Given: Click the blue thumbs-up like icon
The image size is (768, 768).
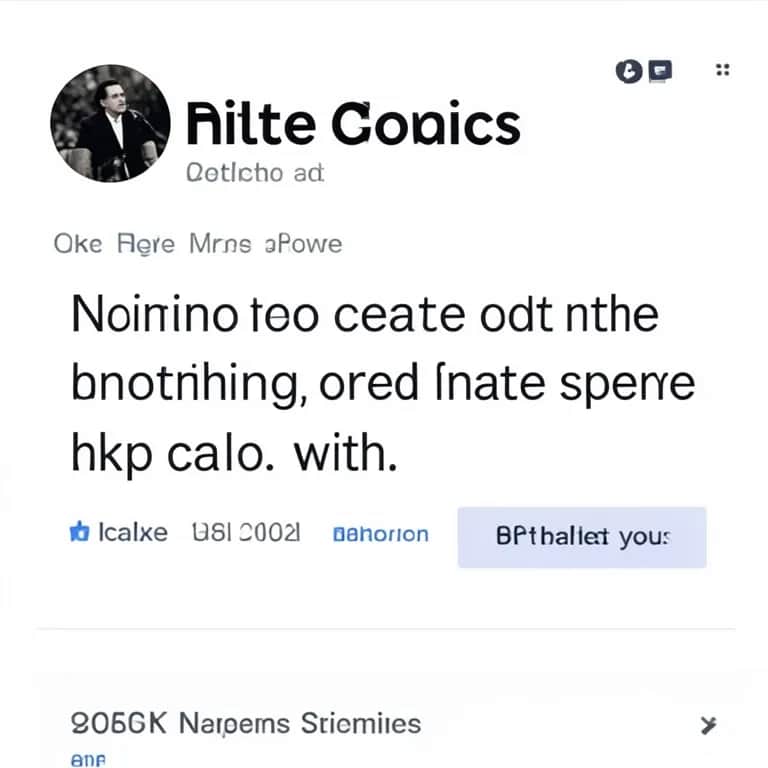Looking at the screenshot, I should 79,533.
